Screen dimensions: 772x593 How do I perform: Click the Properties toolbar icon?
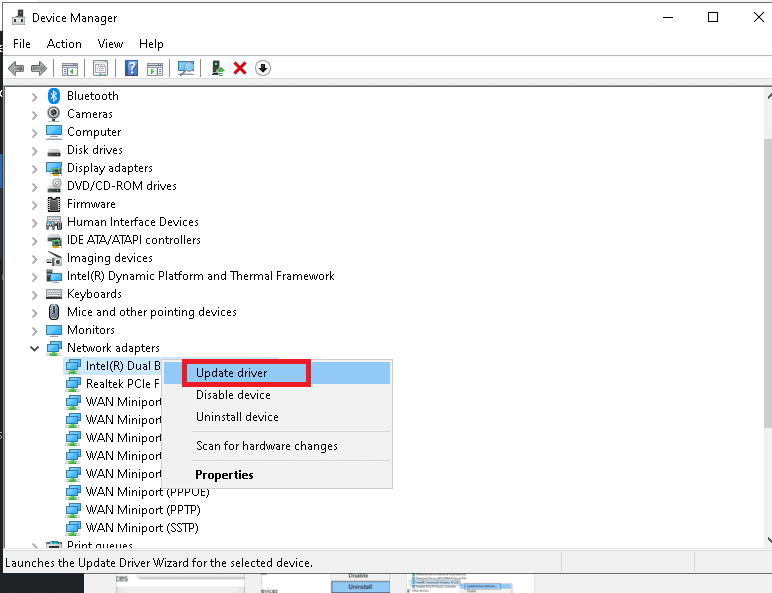(100, 68)
